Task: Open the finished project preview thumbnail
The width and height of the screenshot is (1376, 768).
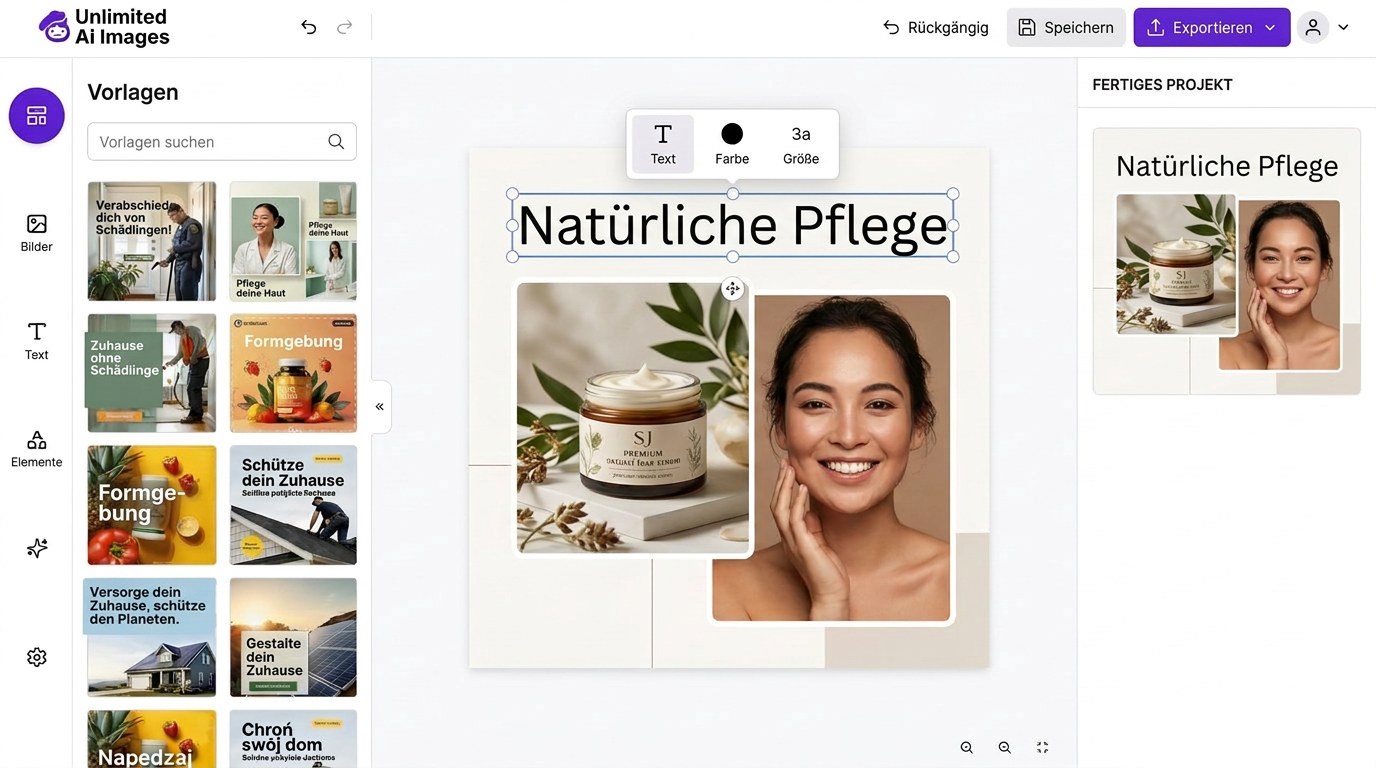Action: [x=1227, y=261]
